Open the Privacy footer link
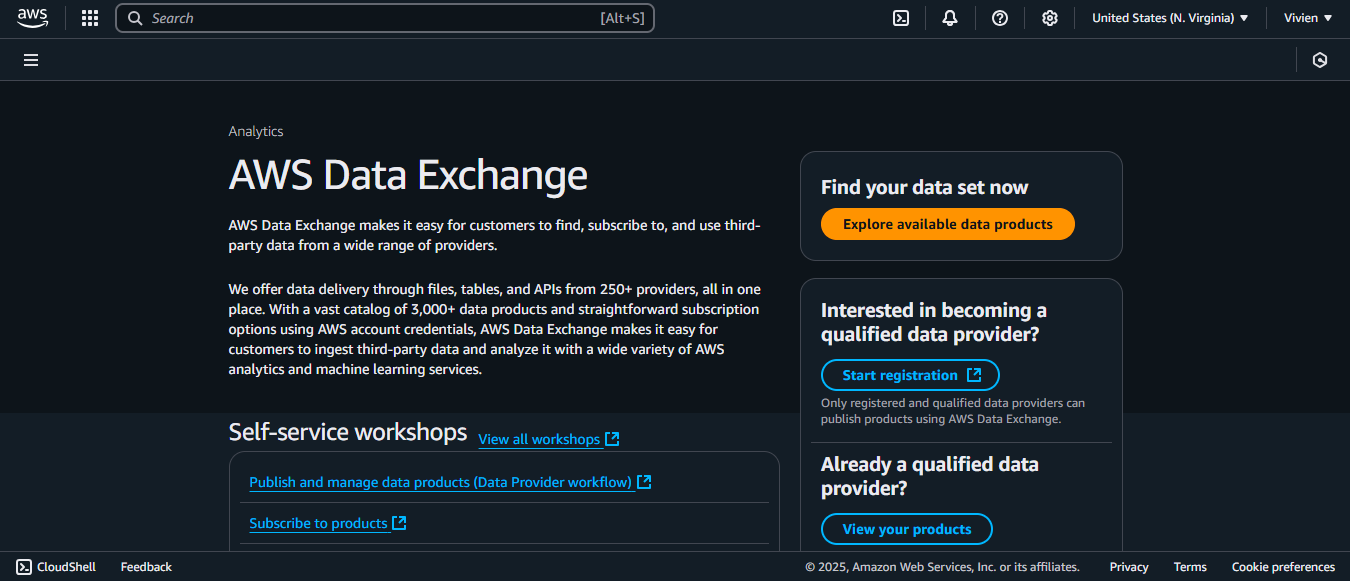The image size is (1350, 581). click(x=1129, y=567)
